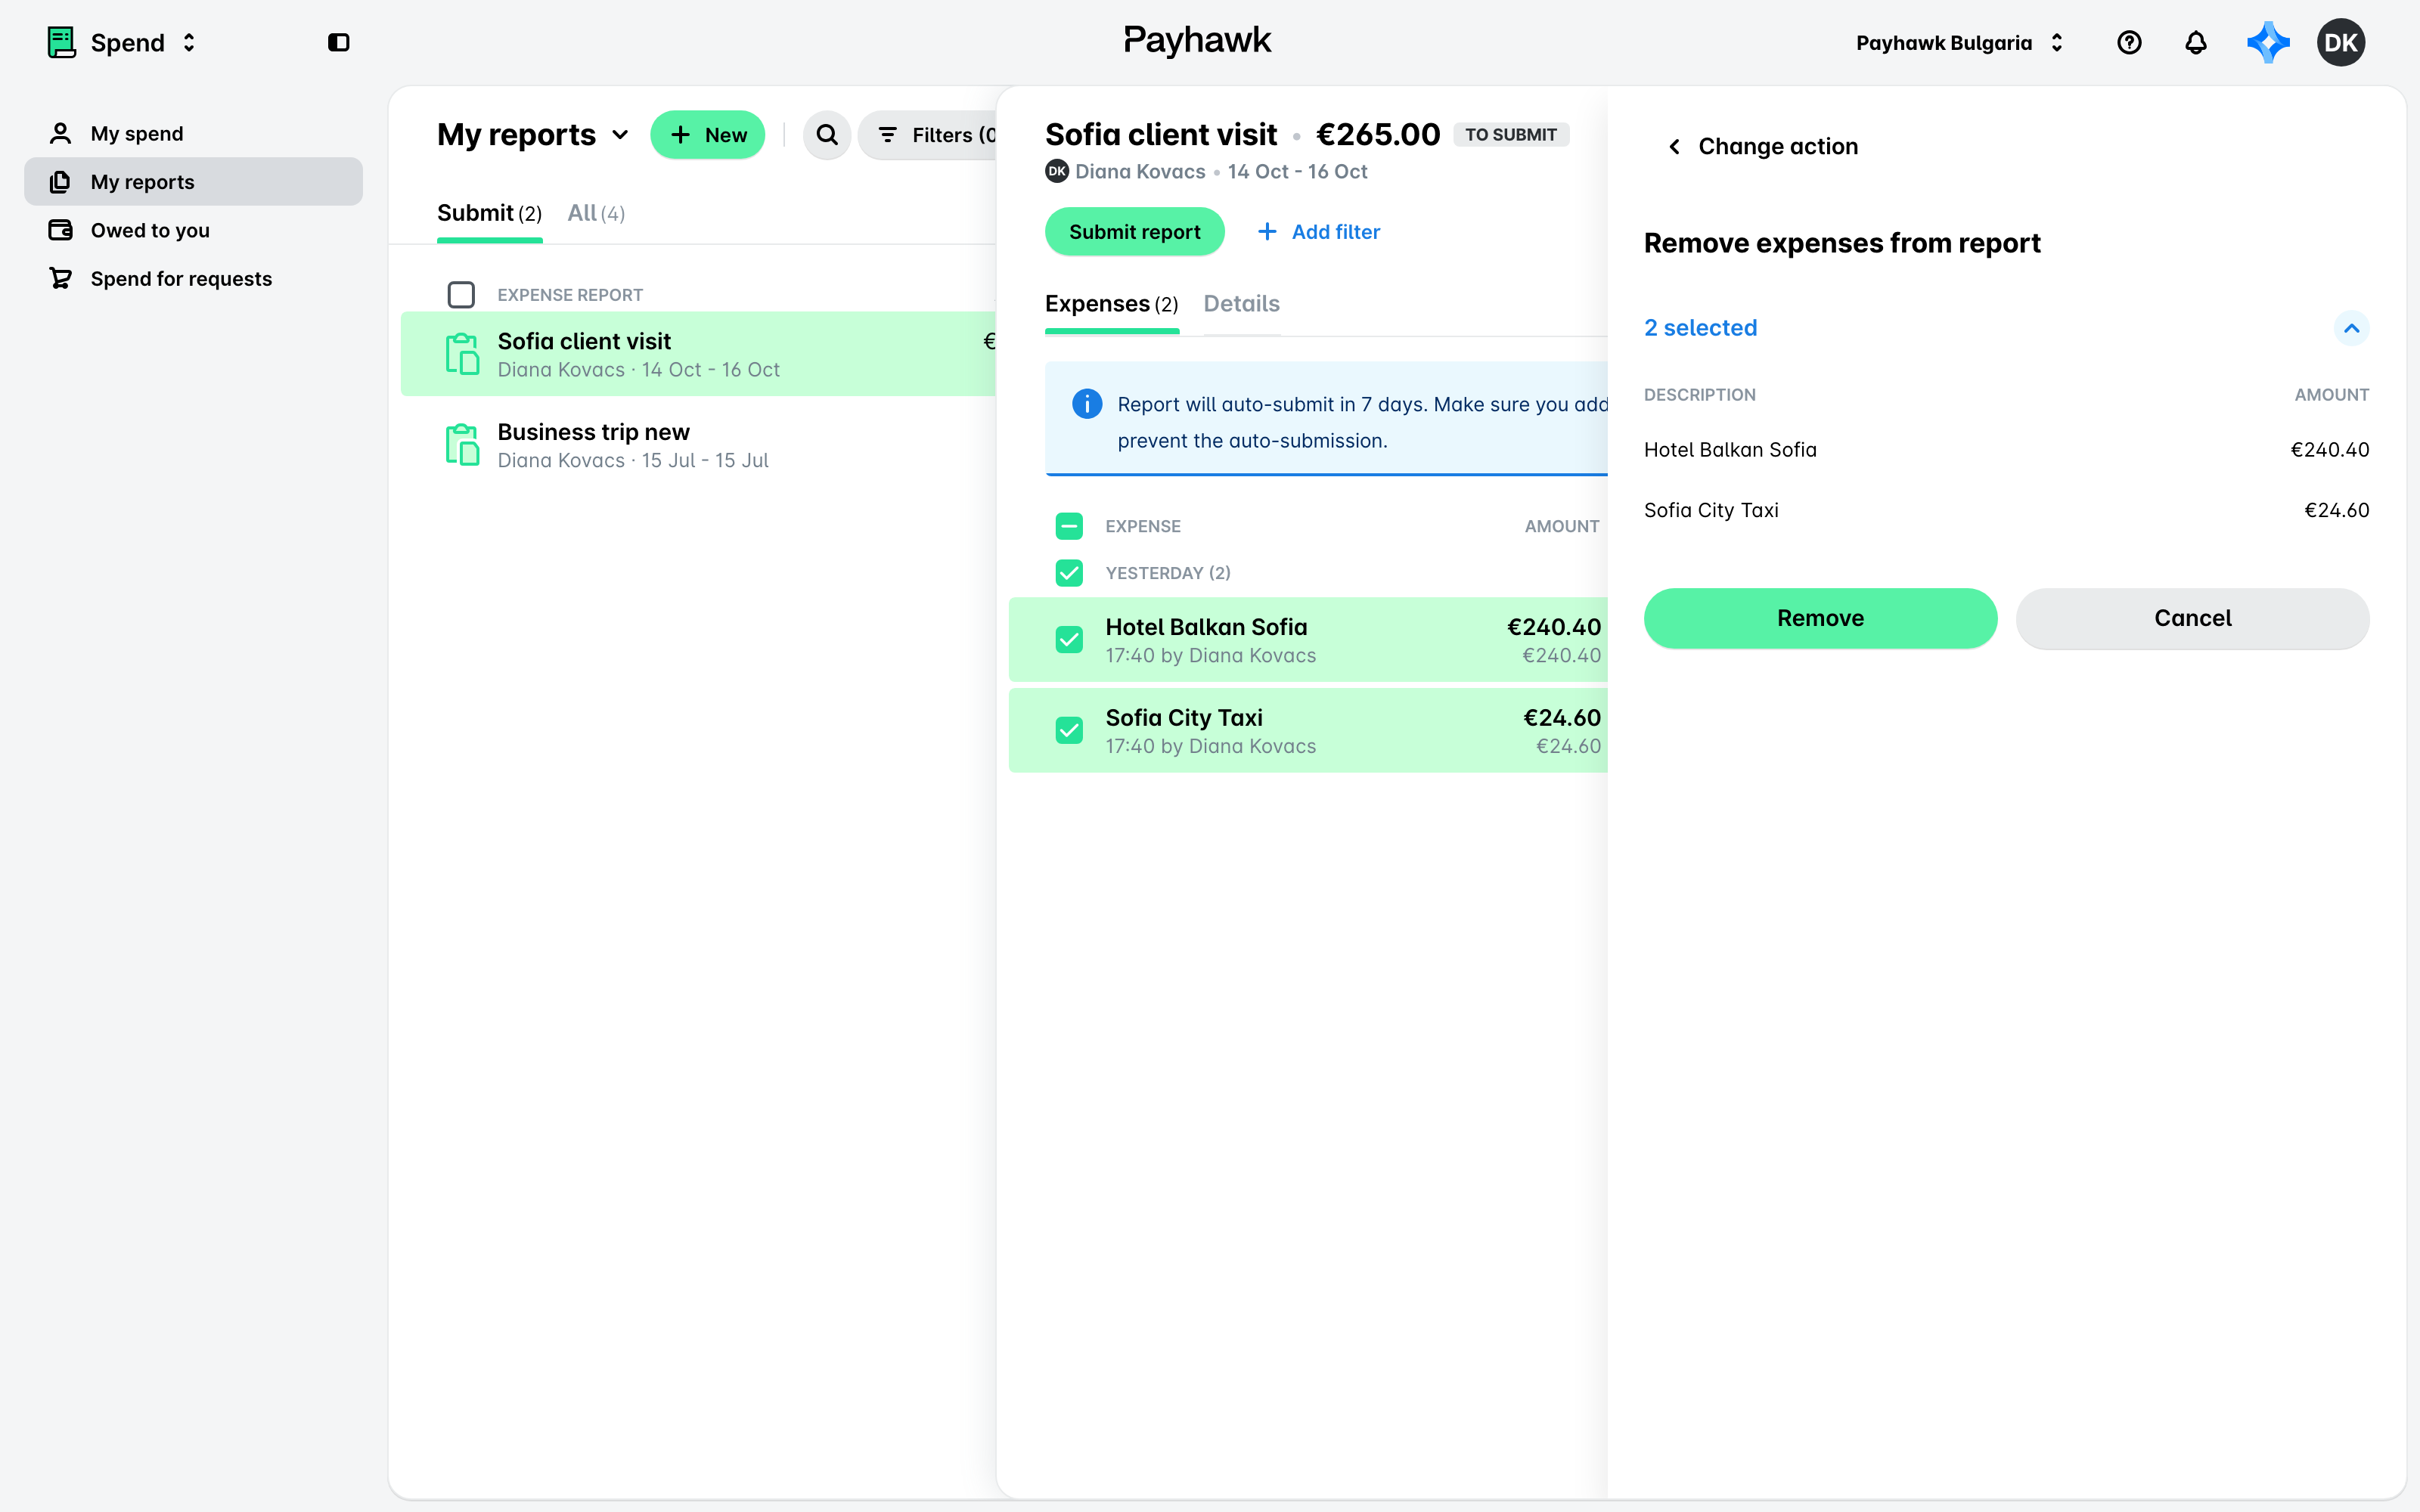Viewport: 2420px width, 1512px height.
Task: Launch the blue AI assistant star icon
Action: point(2268,42)
